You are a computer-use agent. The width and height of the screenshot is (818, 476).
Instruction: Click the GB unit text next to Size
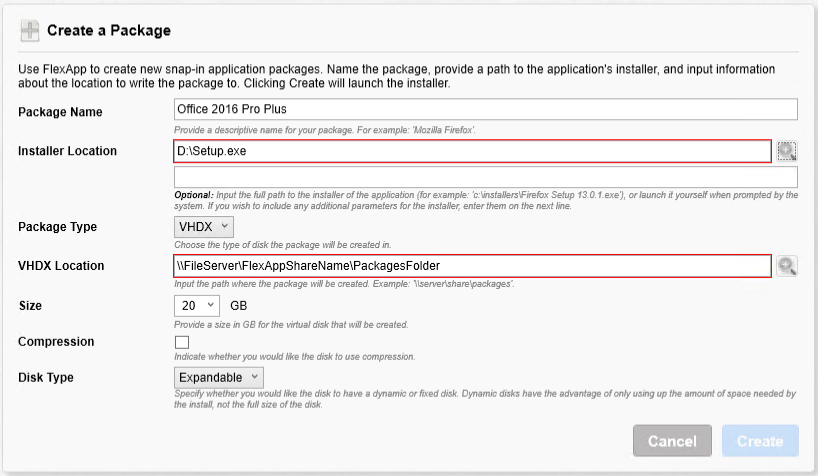tap(238, 306)
